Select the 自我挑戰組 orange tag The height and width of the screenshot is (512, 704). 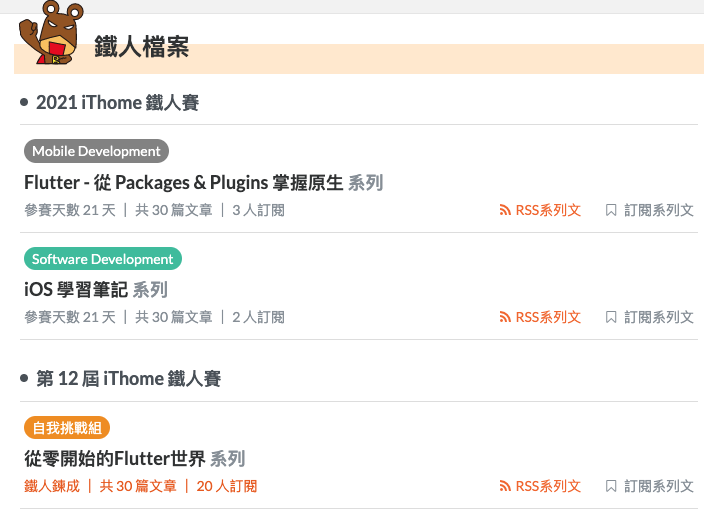[67, 428]
